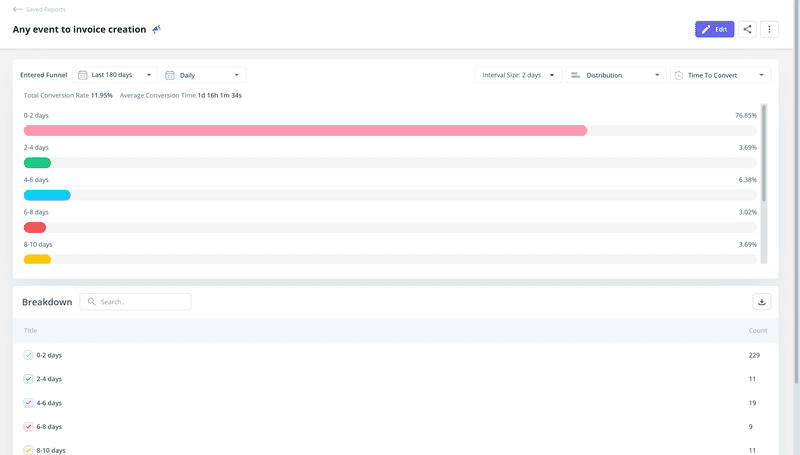Click the share icon button
The width and height of the screenshot is (800, 455).
747,29
